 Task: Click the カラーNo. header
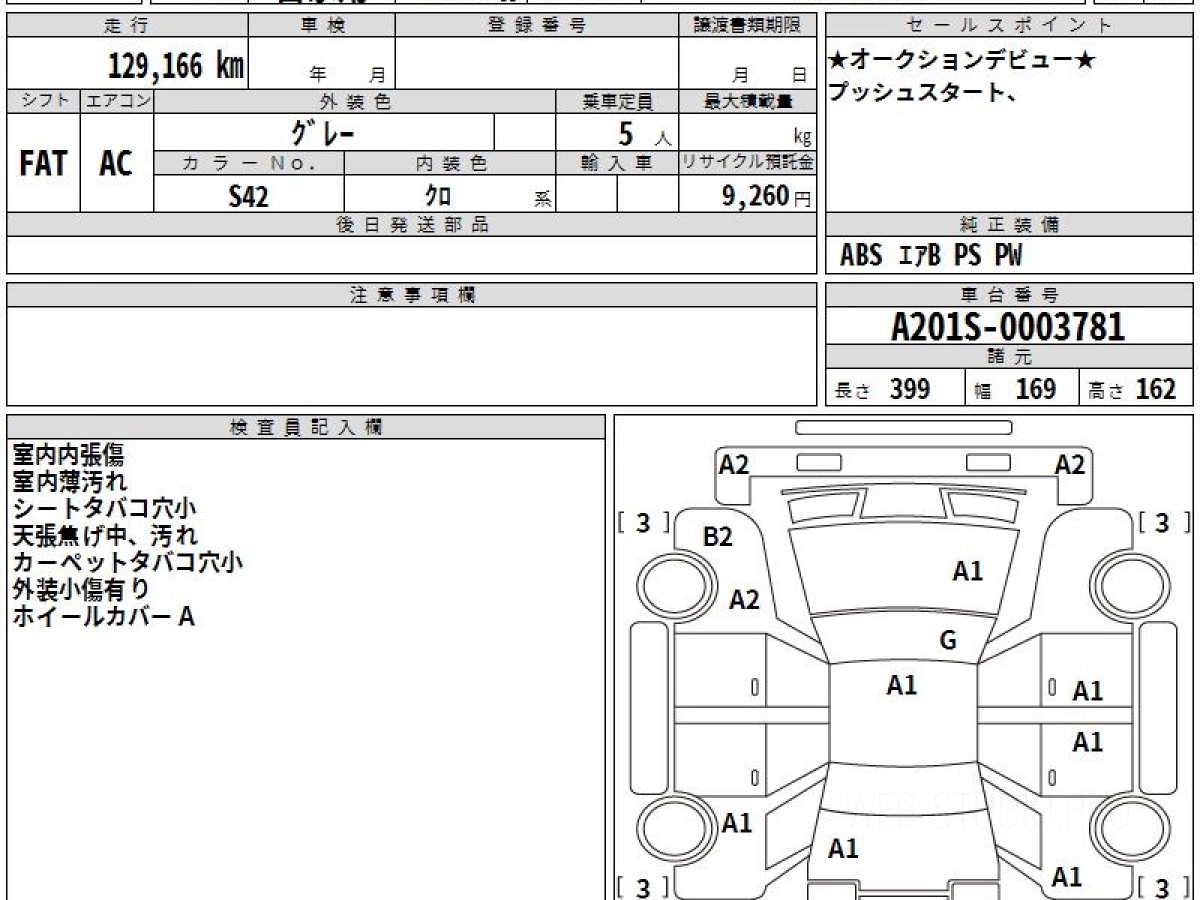(249, 163)
